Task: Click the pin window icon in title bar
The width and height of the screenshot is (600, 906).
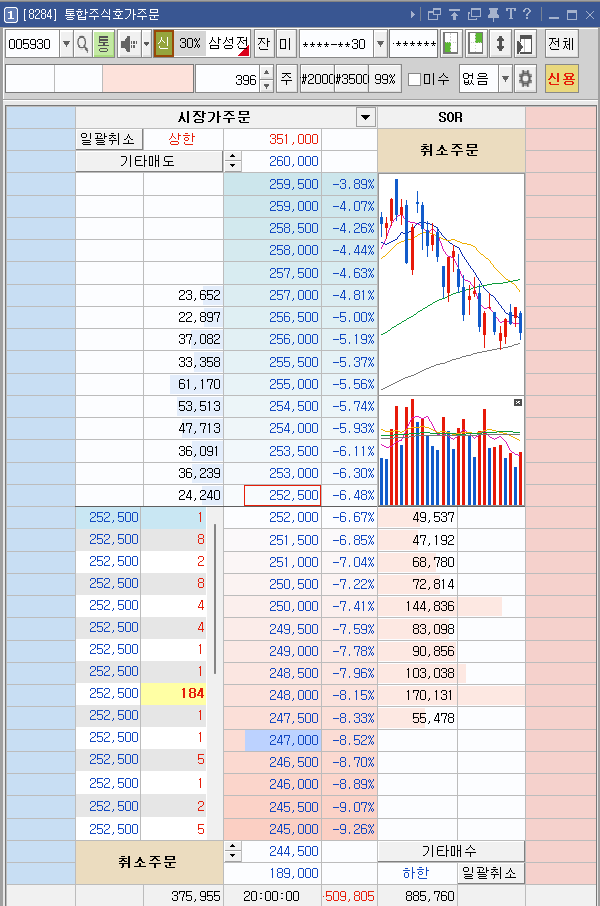Action: click(493, 14)
